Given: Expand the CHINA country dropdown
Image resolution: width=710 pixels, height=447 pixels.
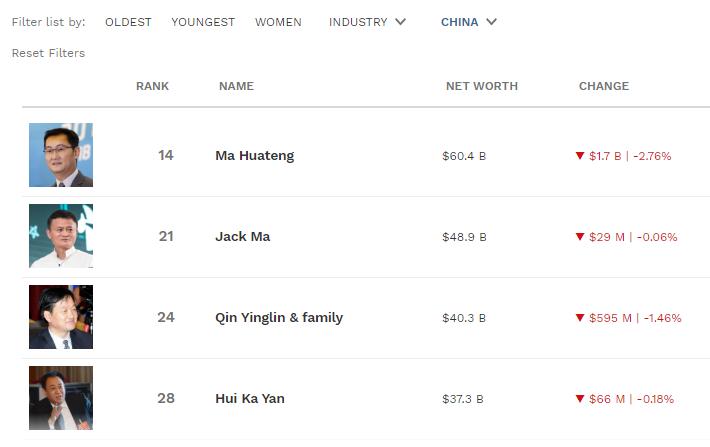Looking at the screenshot, I should tap(468, 22).
